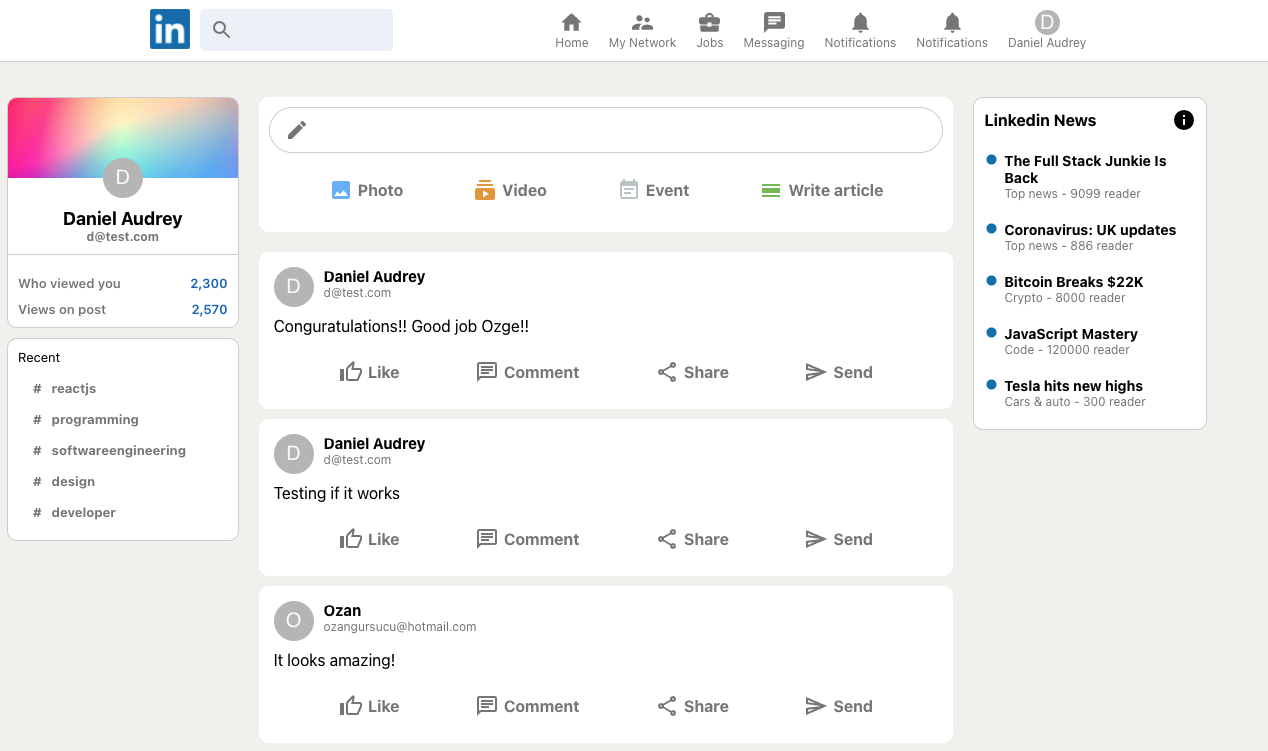Select the Write article option
This screenshot has height=751, width=1268.
(770, 189)
